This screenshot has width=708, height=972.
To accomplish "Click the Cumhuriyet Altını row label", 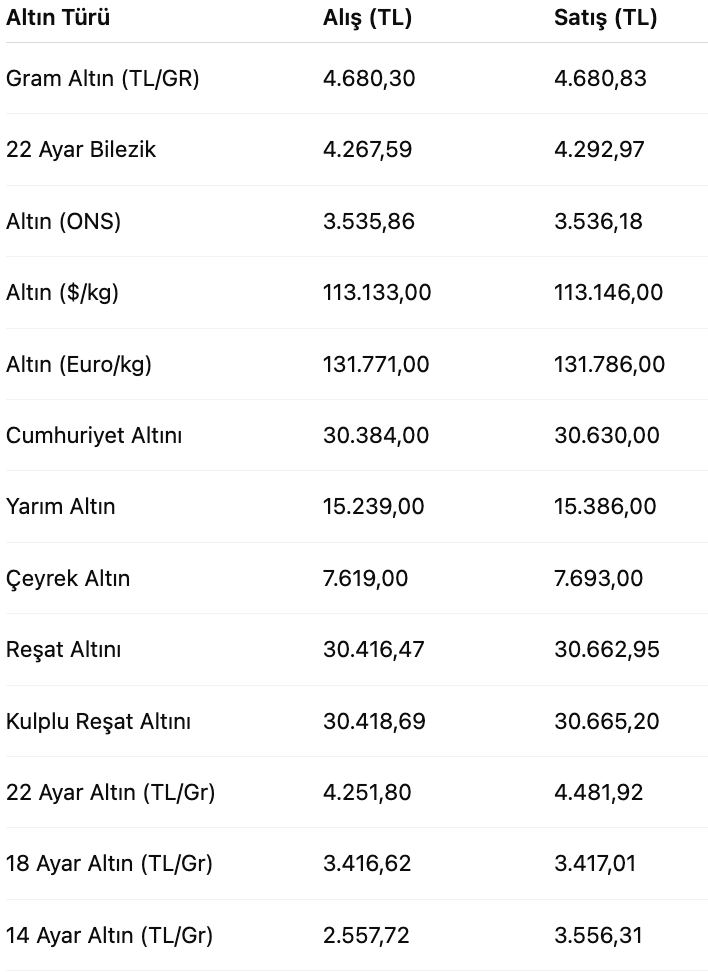I will [94, 435].
